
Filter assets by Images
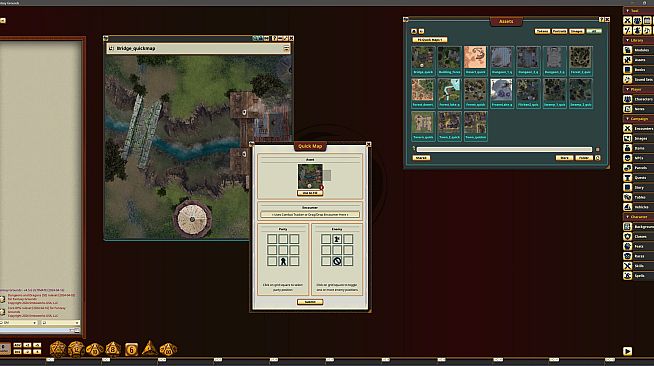[x=577, y=31]
